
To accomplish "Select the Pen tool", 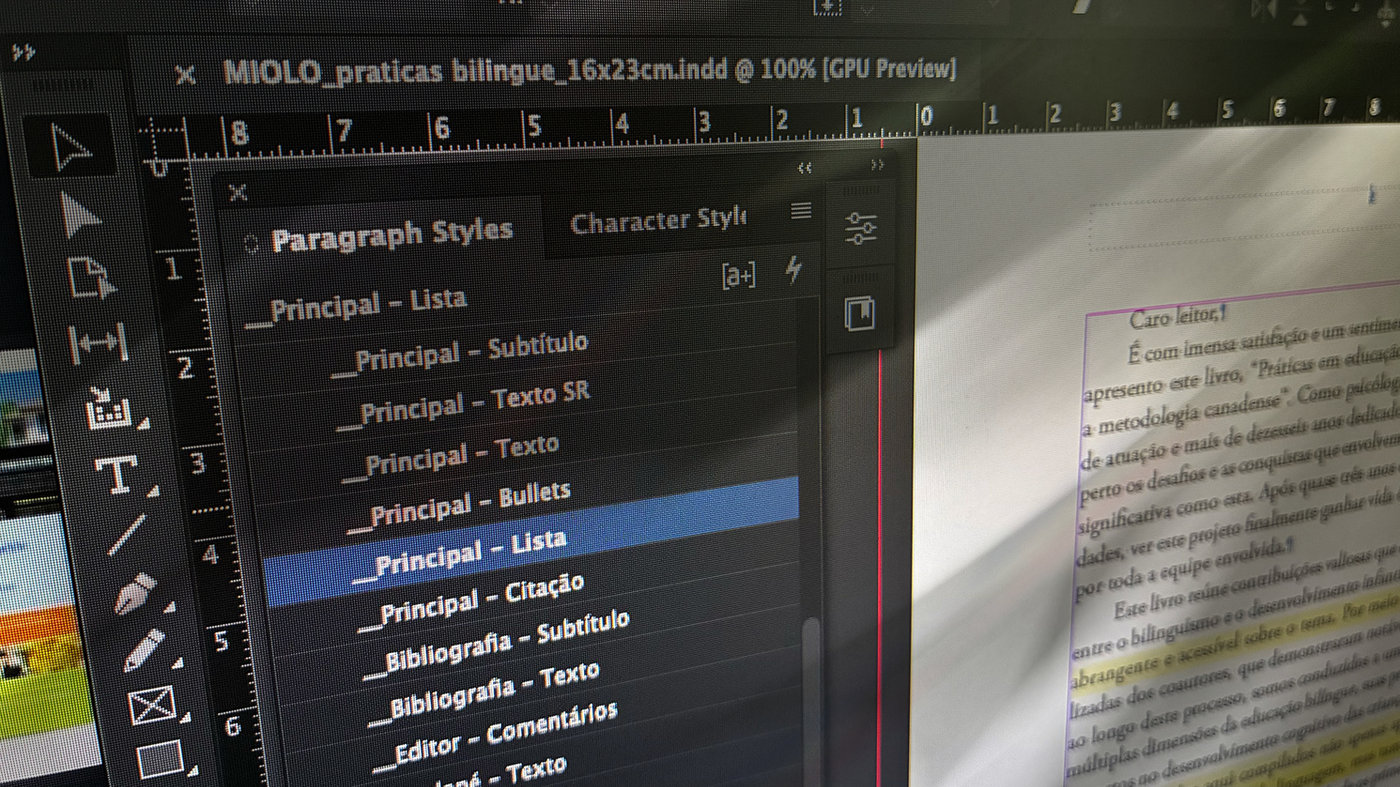I will click(x=135, y=594).
